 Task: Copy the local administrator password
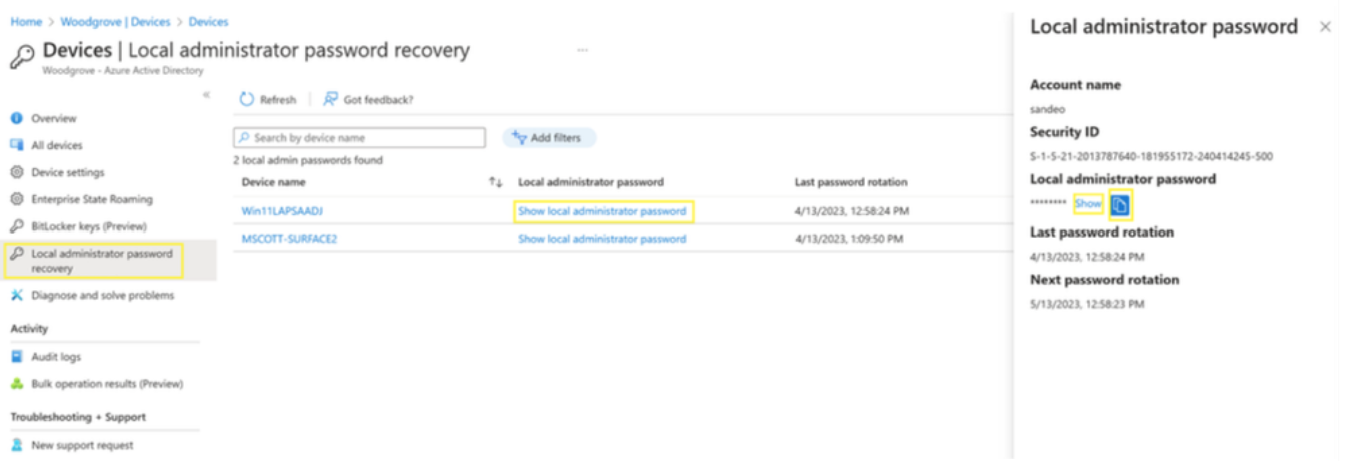[1120, 204]
